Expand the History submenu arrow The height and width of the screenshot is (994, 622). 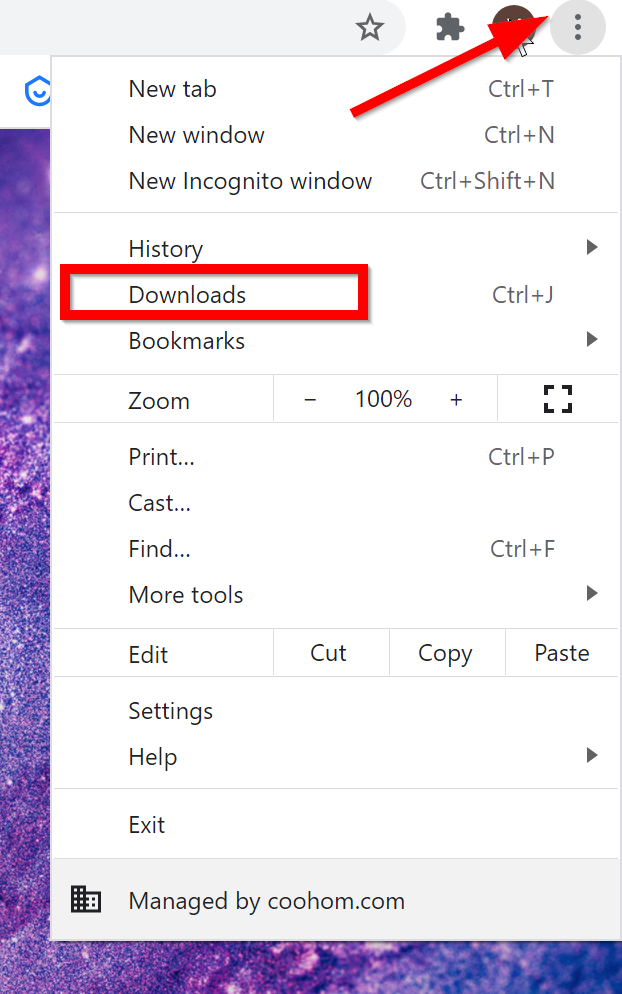(x=592, y=247)
